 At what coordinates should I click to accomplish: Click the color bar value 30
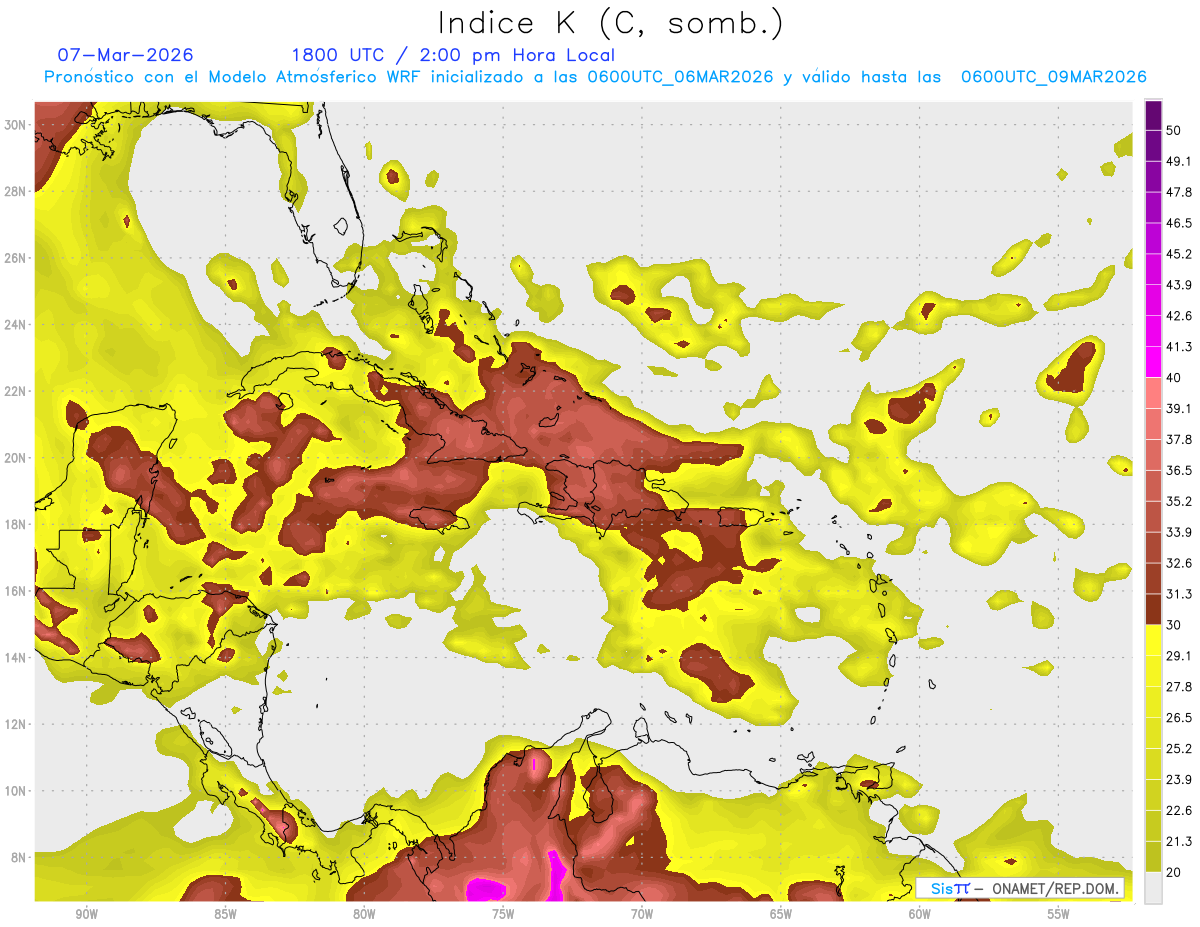[x=1174, y=625]
